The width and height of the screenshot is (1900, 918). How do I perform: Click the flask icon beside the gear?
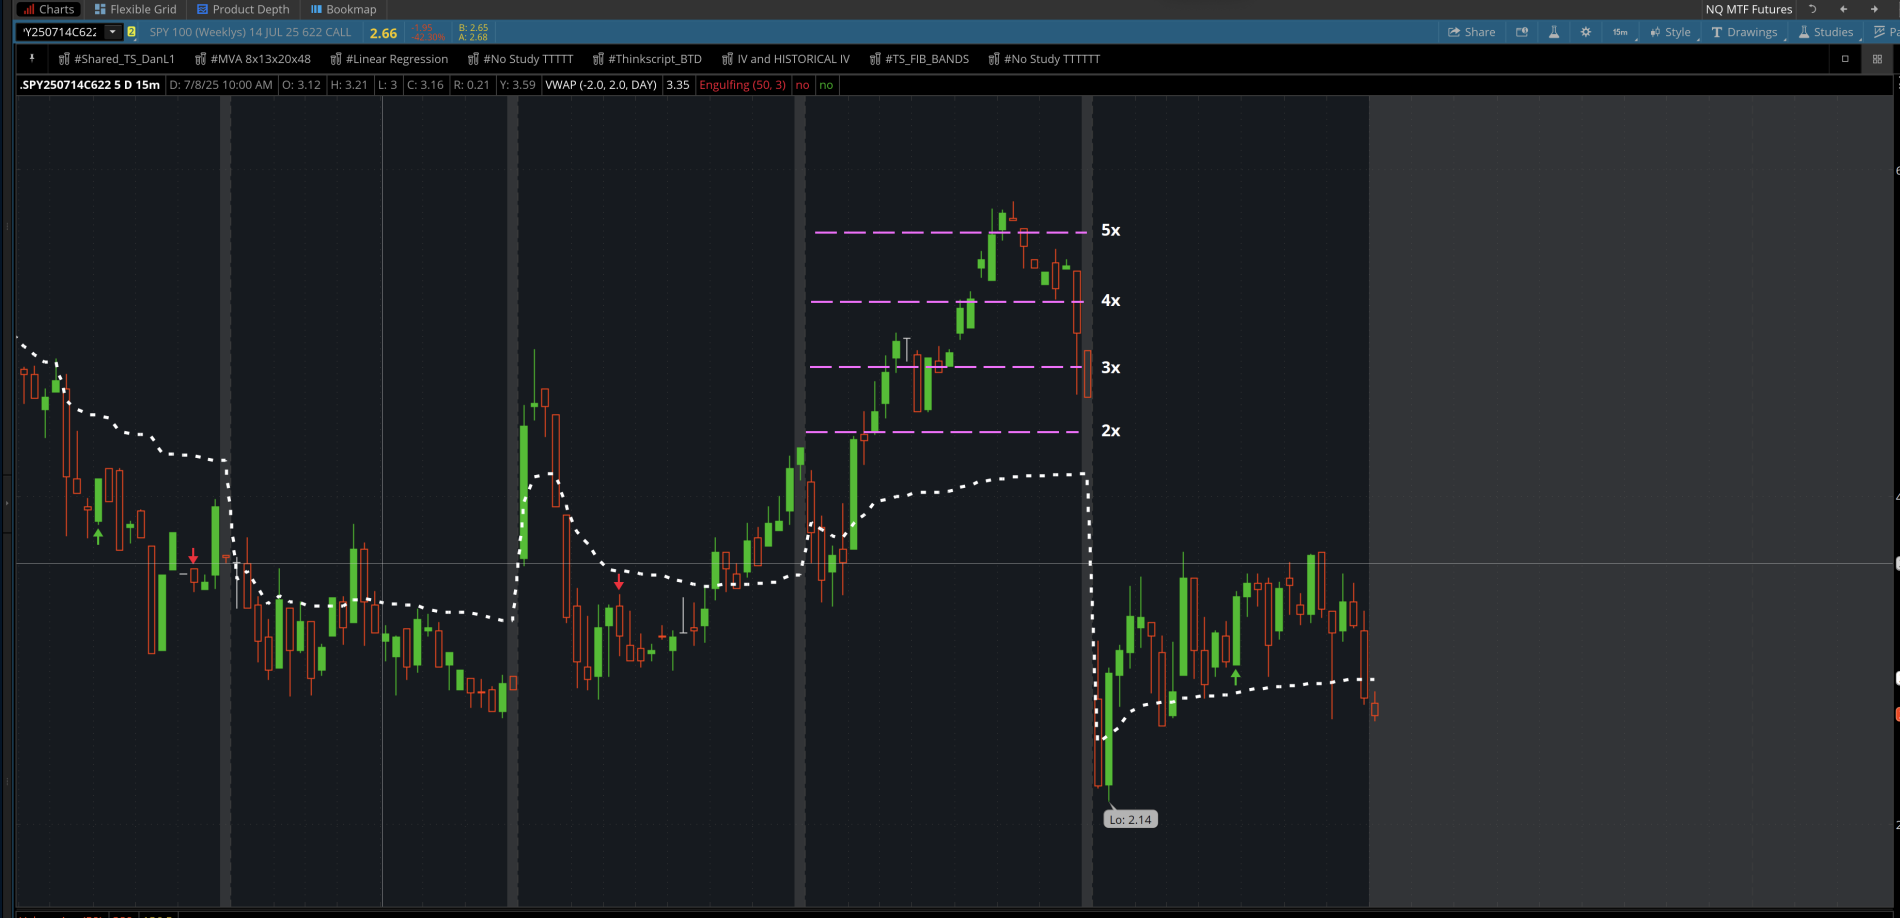tap(1554, 32)
